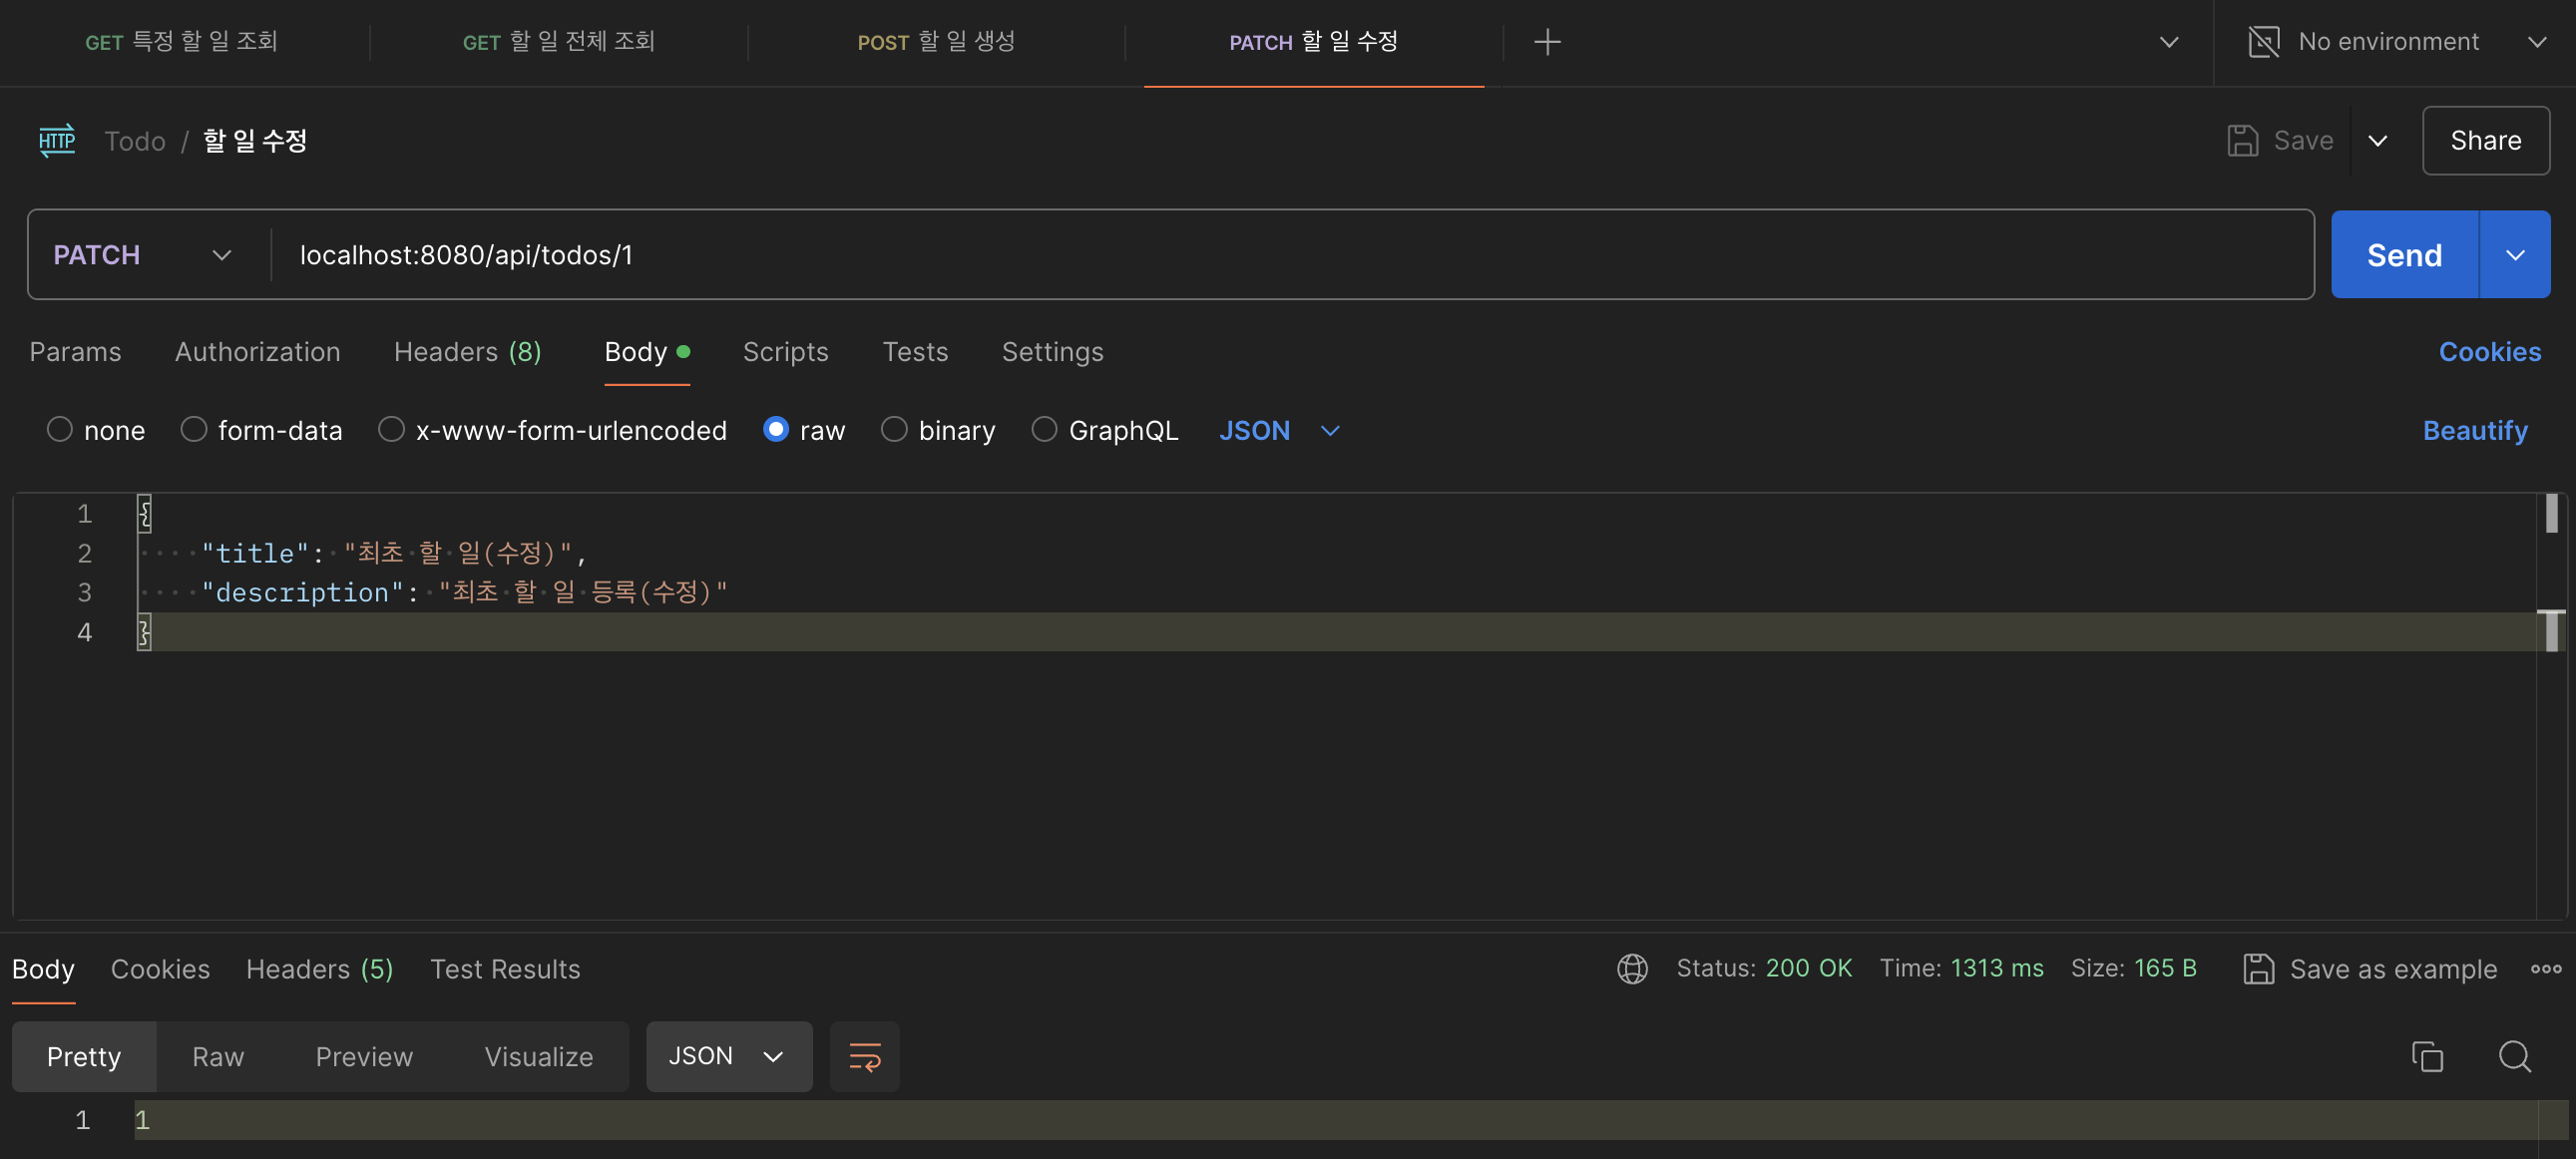The width and height of the screenshot is (2576, 1159).
Task: Open the response more options ellipsis
Action: pos(2545,968)
